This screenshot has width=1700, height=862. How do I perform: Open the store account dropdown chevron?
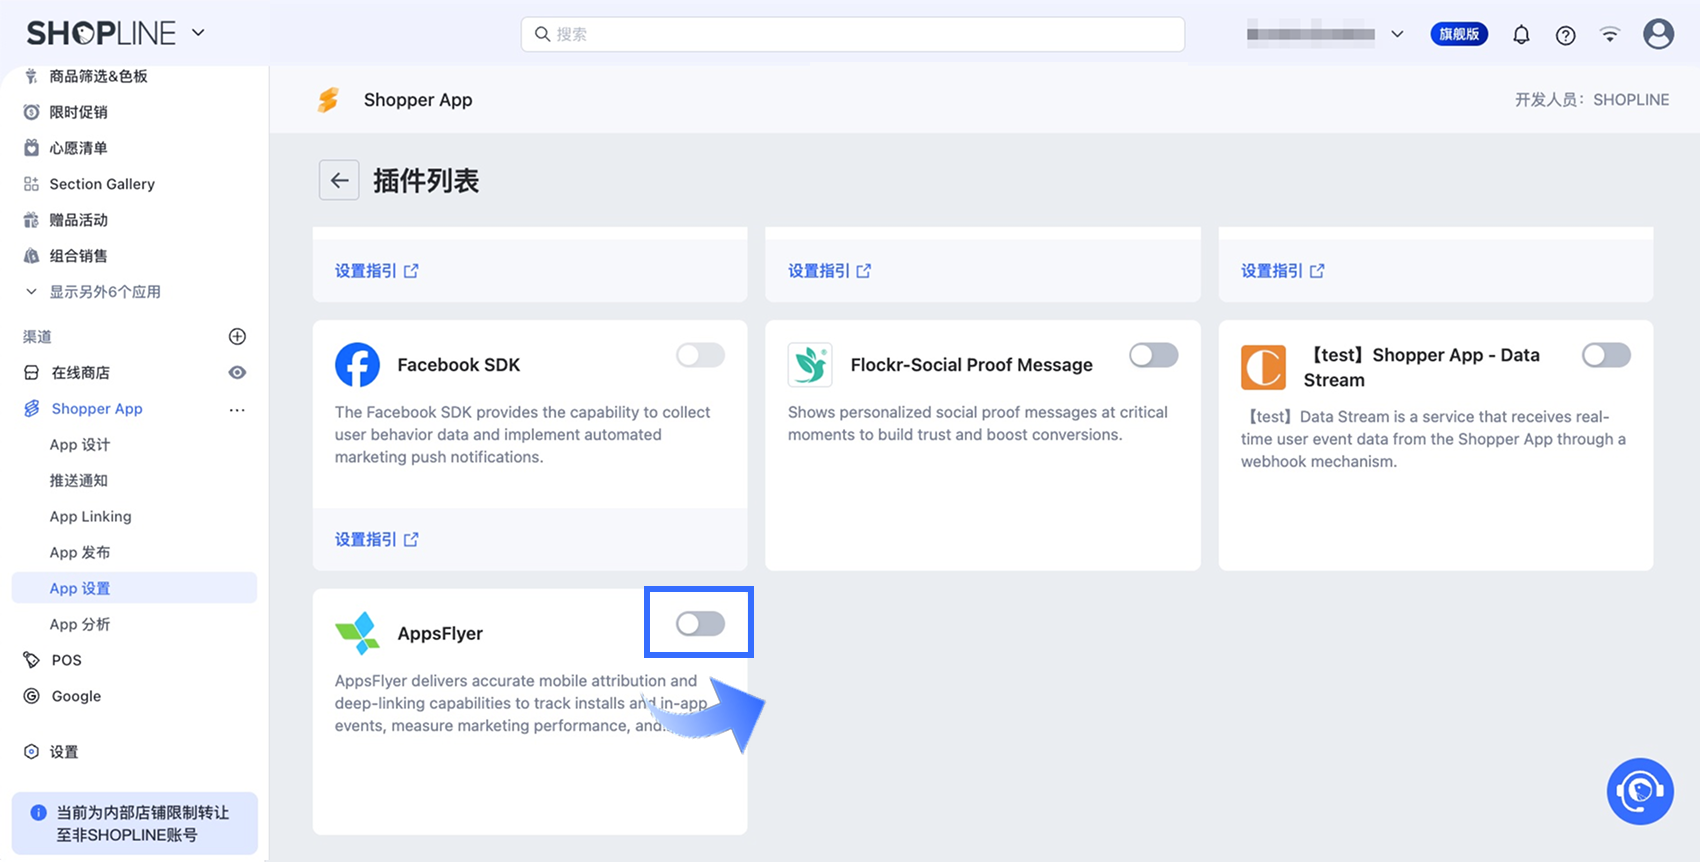click(1397, 34)
